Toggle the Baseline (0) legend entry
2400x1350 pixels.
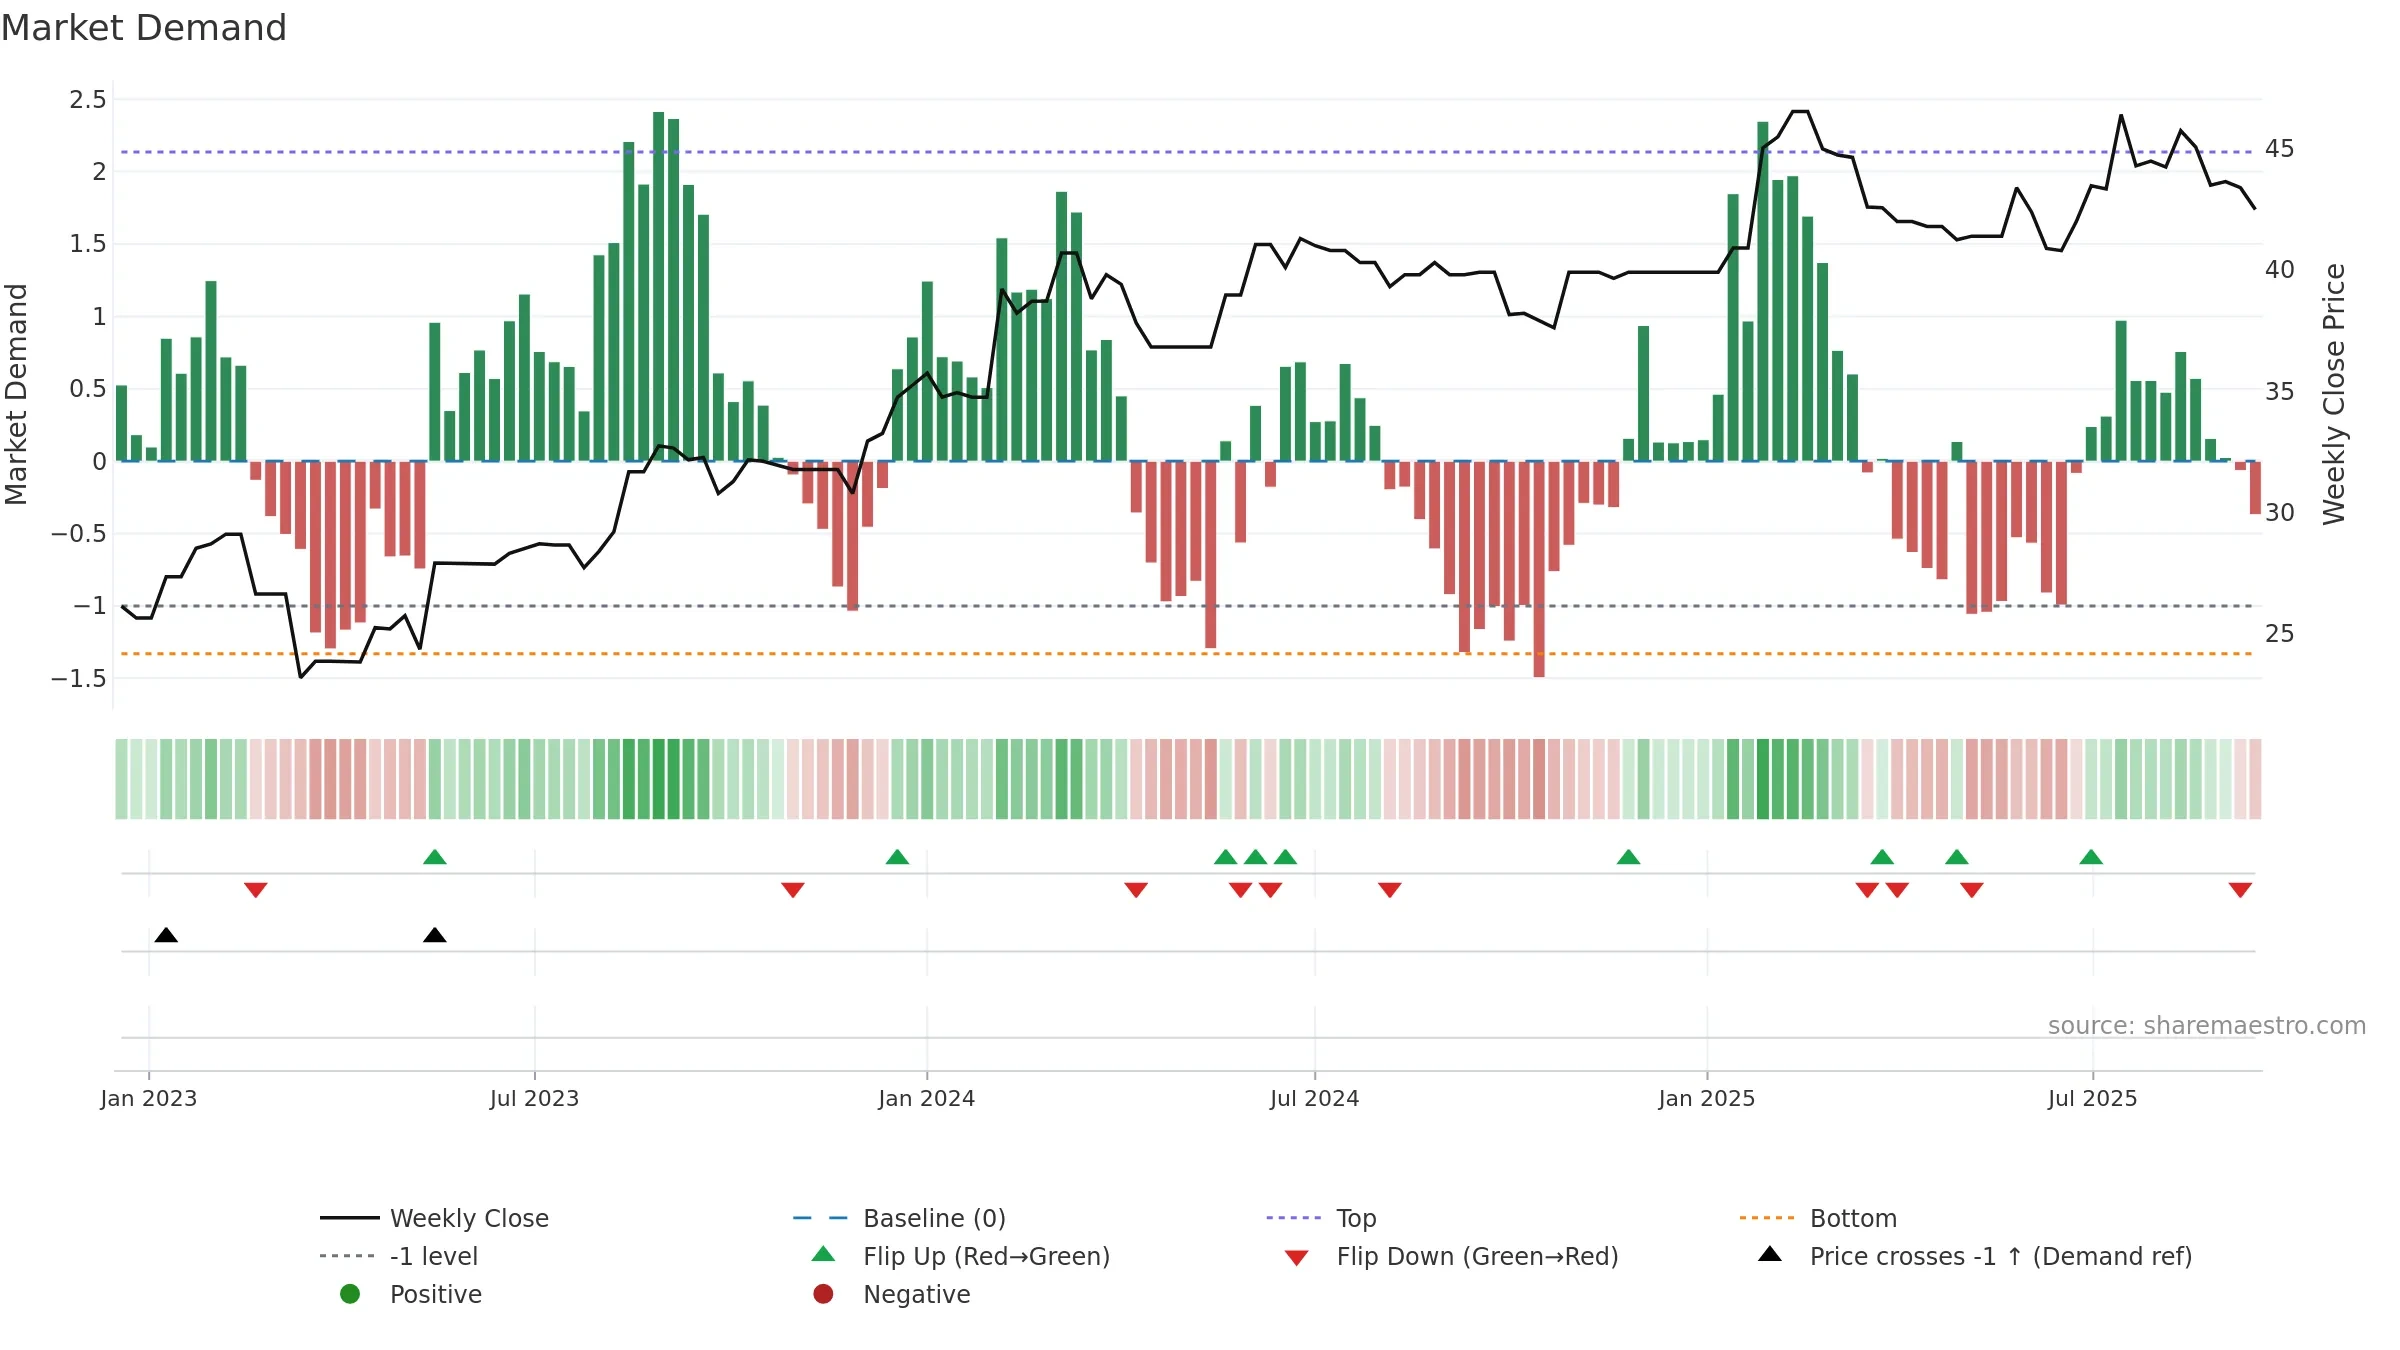point(899,1218)
